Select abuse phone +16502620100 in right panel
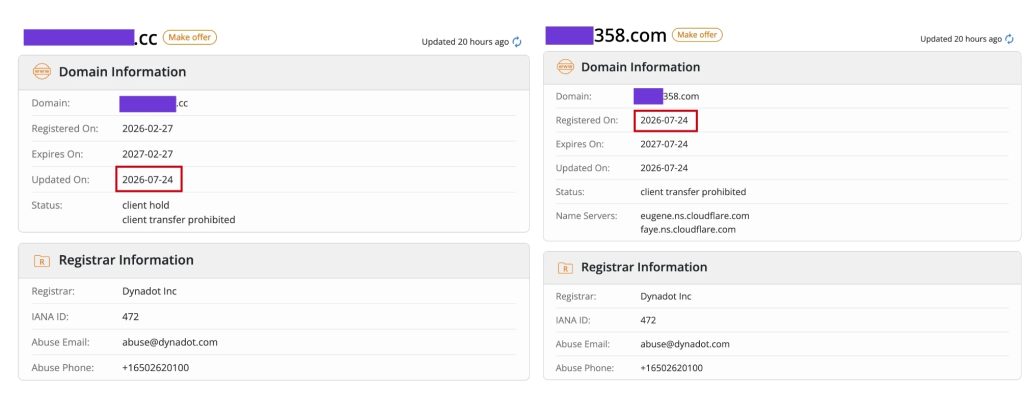The height and width of the screenshot is (394, 1024). pyautogui.click(x=672, y=368)
